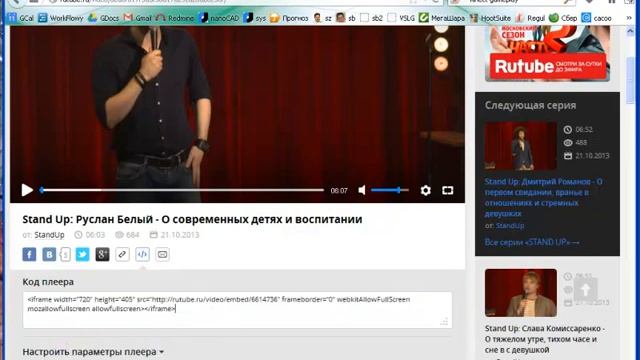
Task: Click inside the player embed code field
Action: click(x=237, y=310)
